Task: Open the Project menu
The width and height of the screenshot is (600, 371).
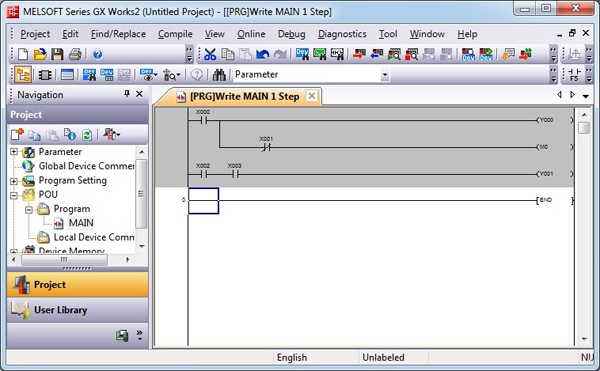Action: coord(35,34)
